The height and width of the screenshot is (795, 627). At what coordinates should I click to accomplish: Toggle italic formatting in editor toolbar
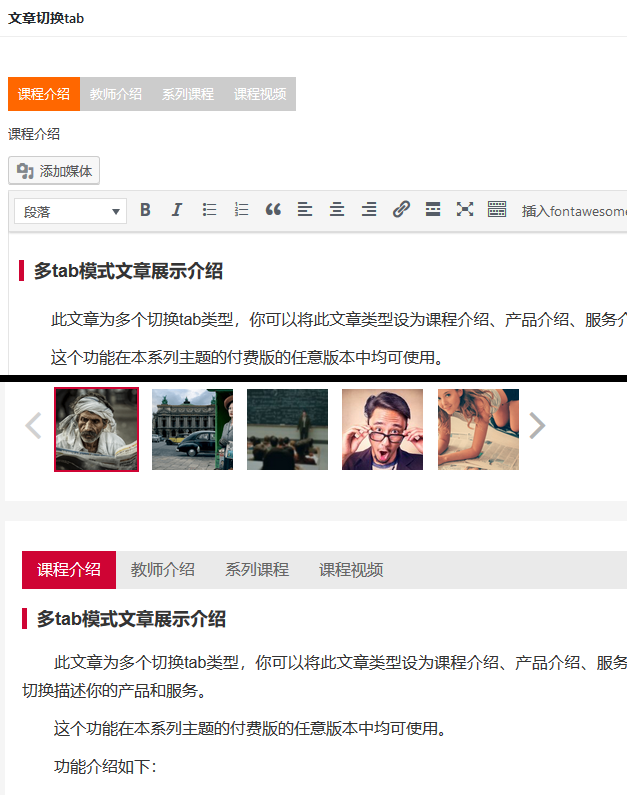[176, 209]
